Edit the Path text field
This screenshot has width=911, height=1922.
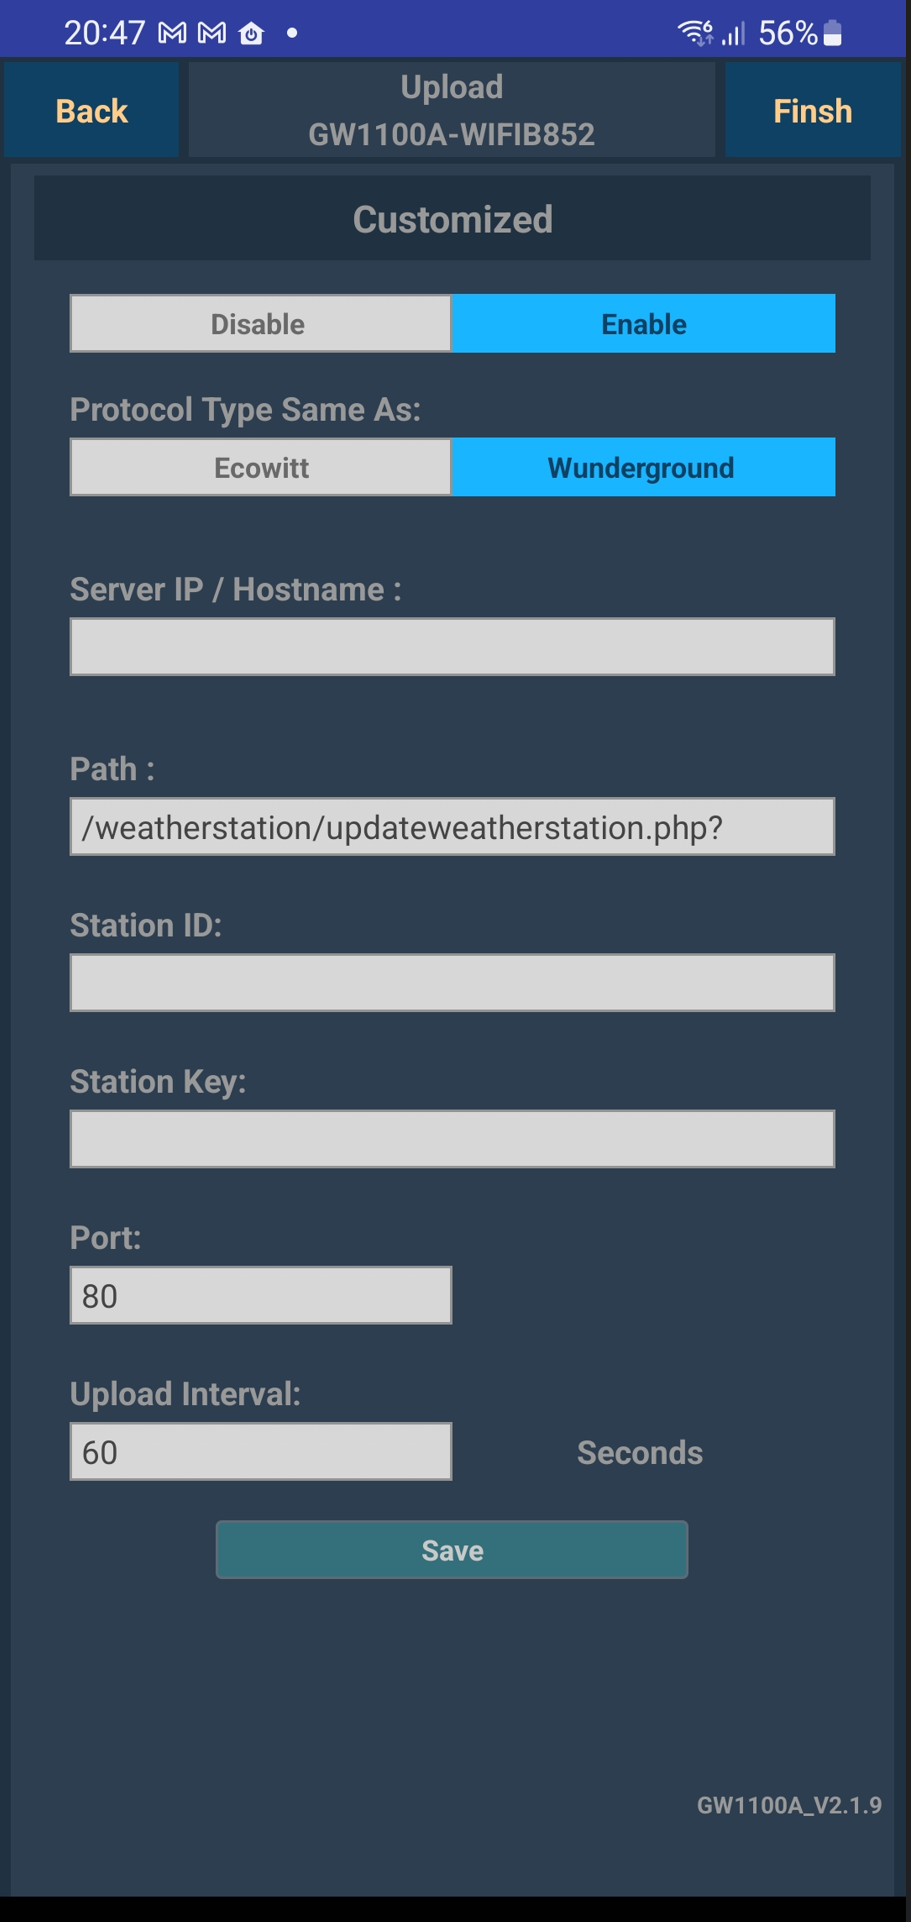click(x=452, y=827)
